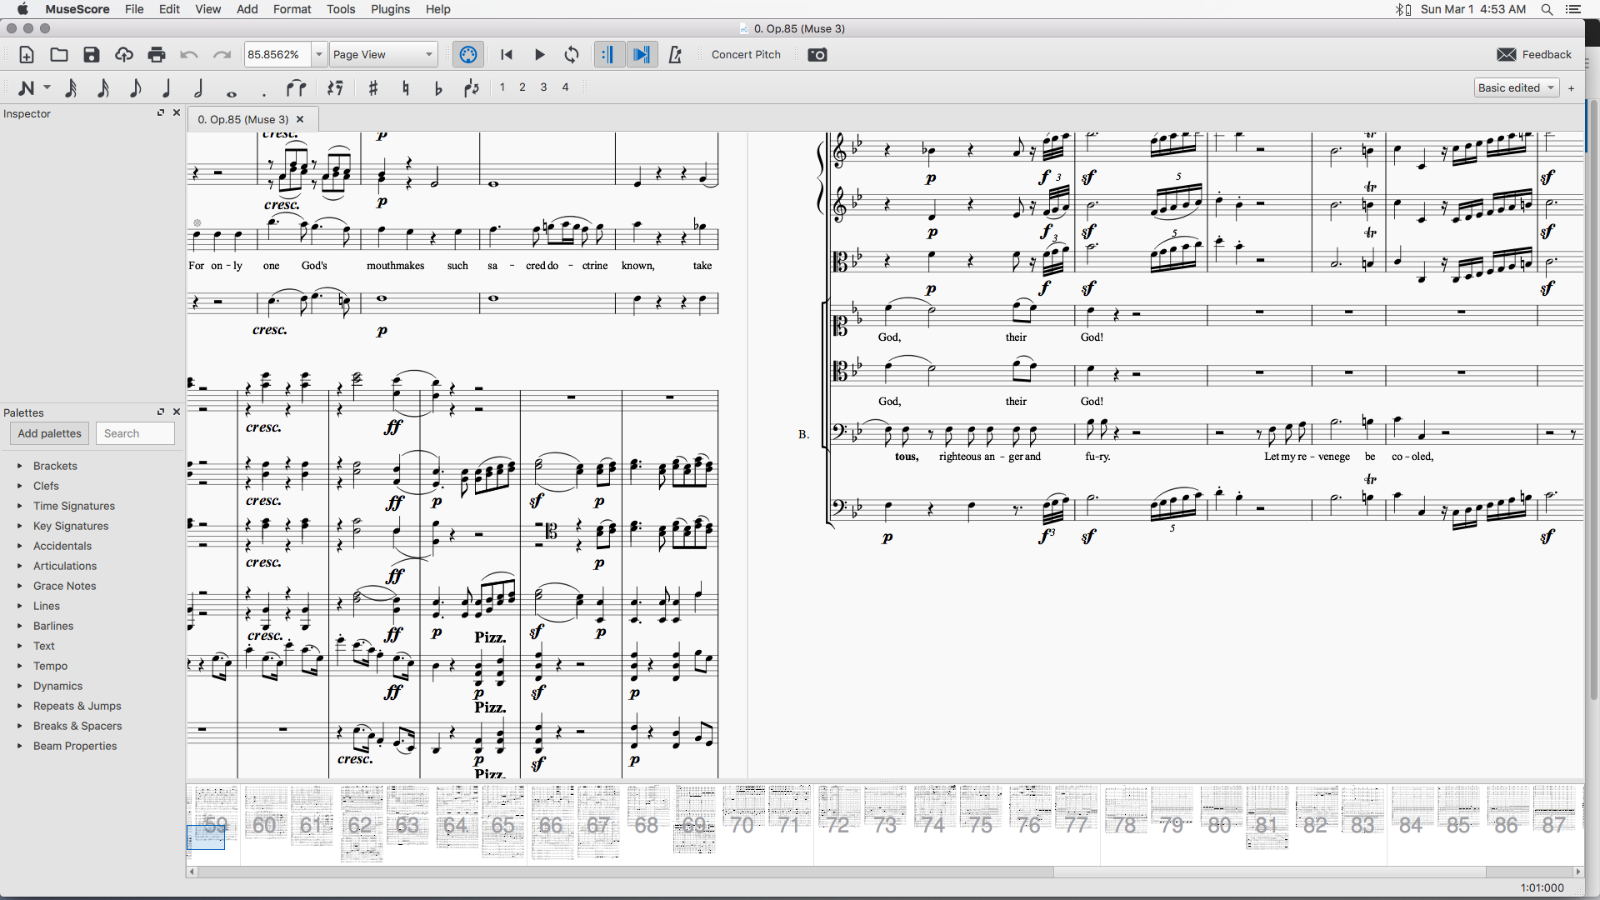The width and height of the screenshot is (1600, 900).
Task: Apply natural accidental
Action: point(406,88)
